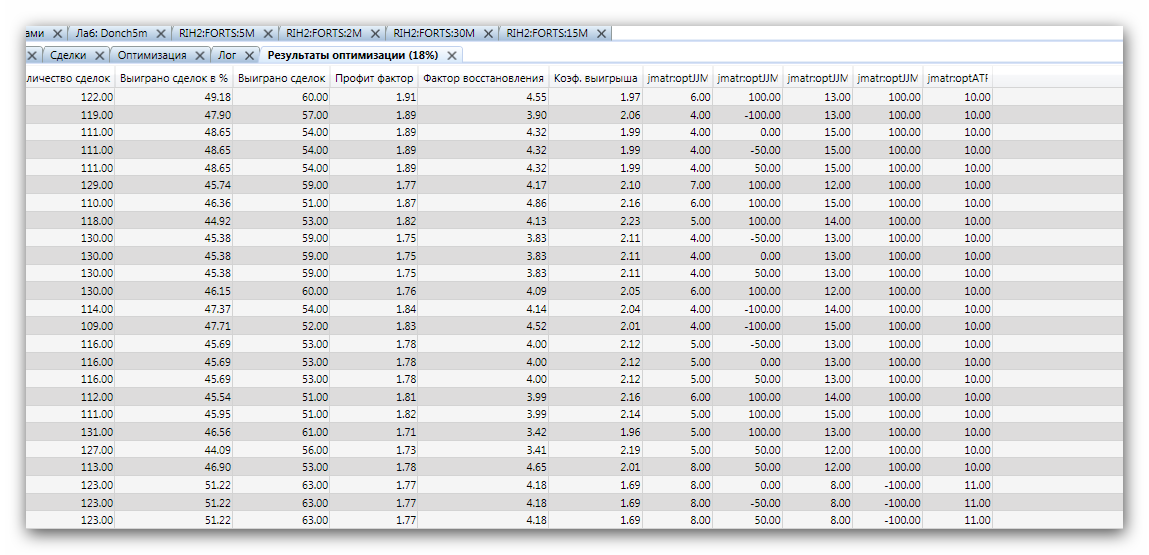The height and width of the screenshot is (555, 1149).
Task: Select recovery factor cell 4.52
Action: click(x=484, y=326)
